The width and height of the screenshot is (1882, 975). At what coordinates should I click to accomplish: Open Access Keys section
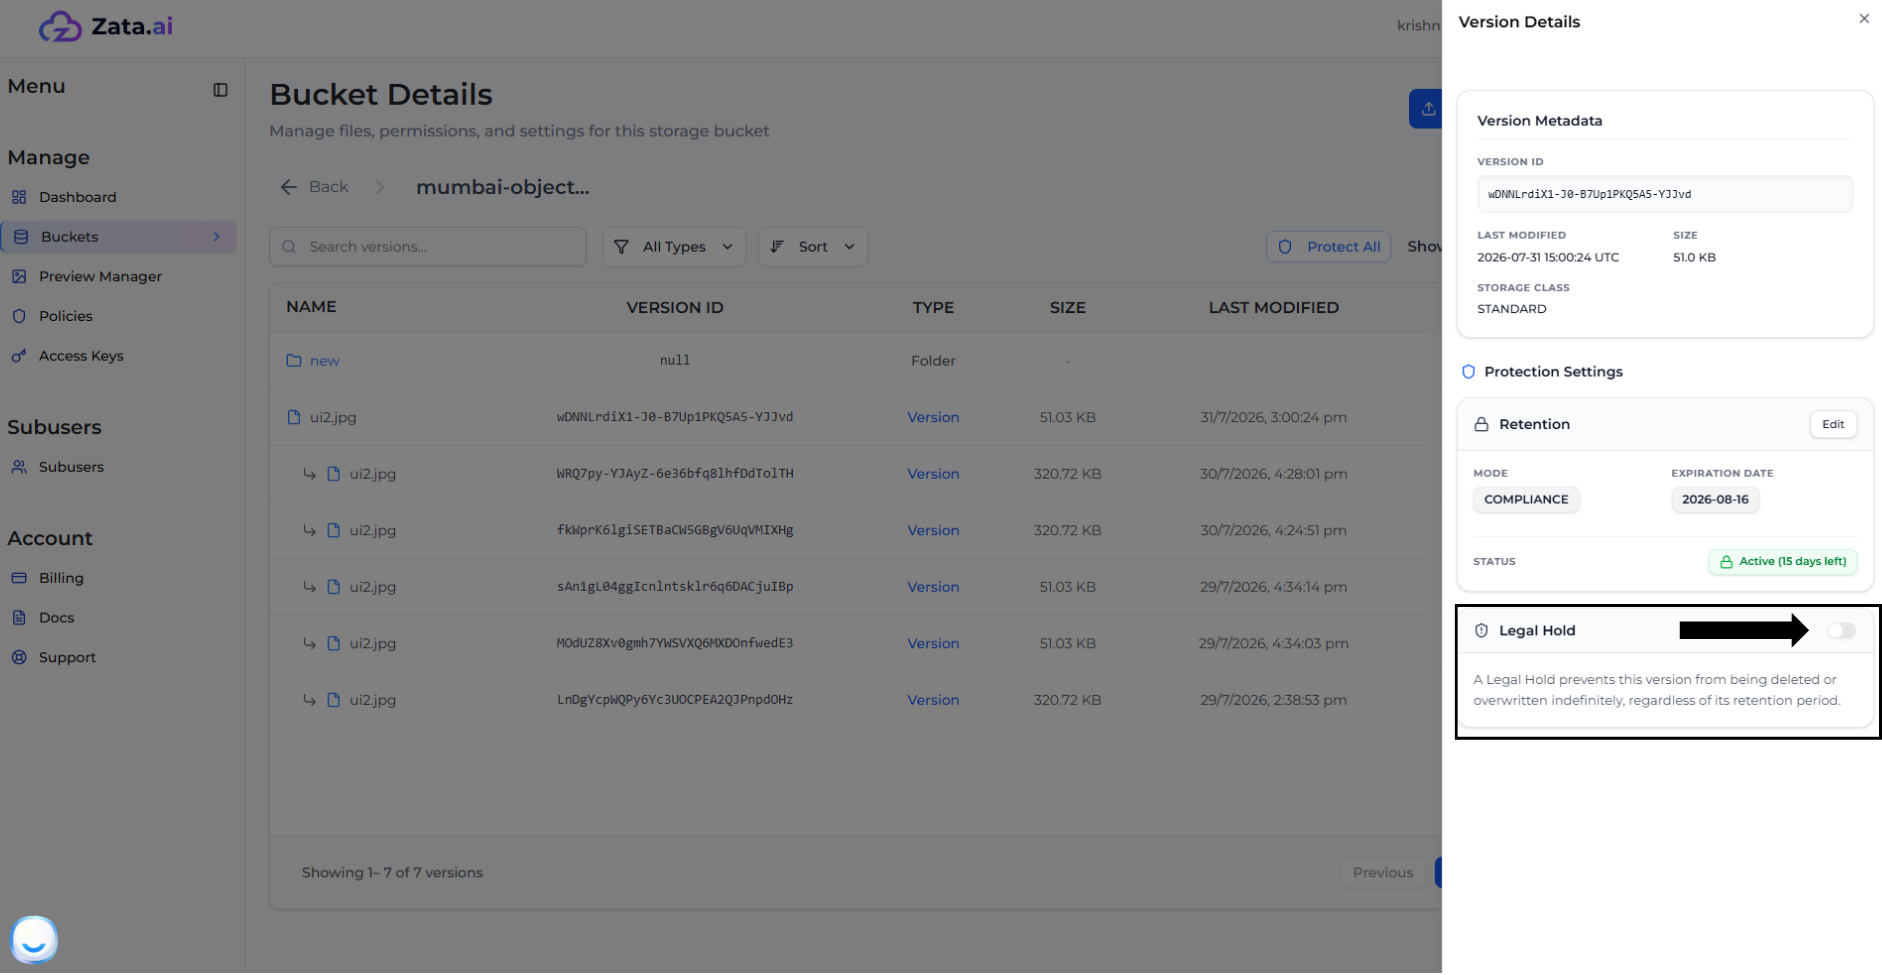point(81,356)
